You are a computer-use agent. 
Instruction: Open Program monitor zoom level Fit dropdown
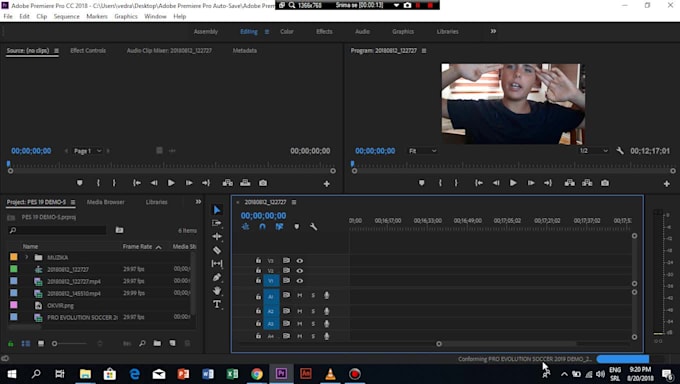pos(422,151)
